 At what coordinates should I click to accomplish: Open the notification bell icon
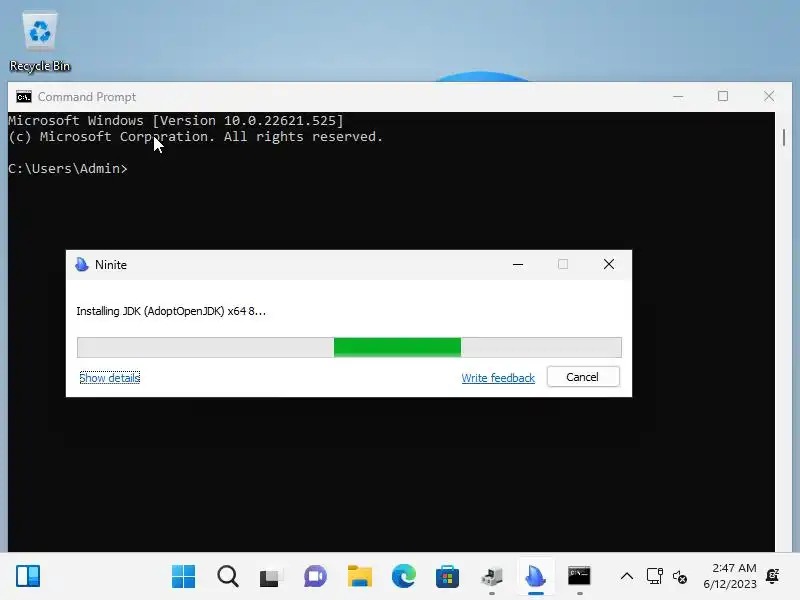pos(772,576)
